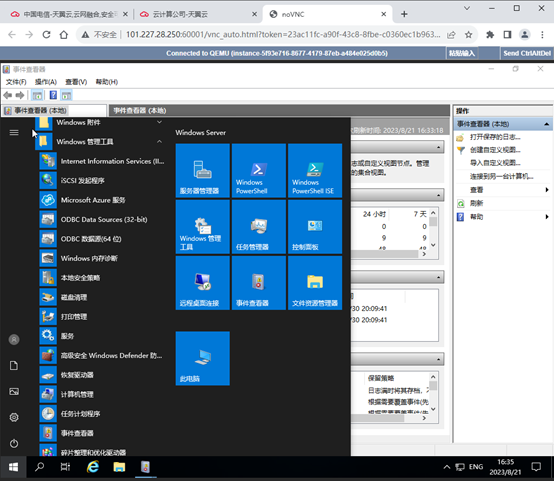Launch the Windows PowerShell tile
Image resolution: width=554 pixels, height=481 pixels.
pos(259,170)
